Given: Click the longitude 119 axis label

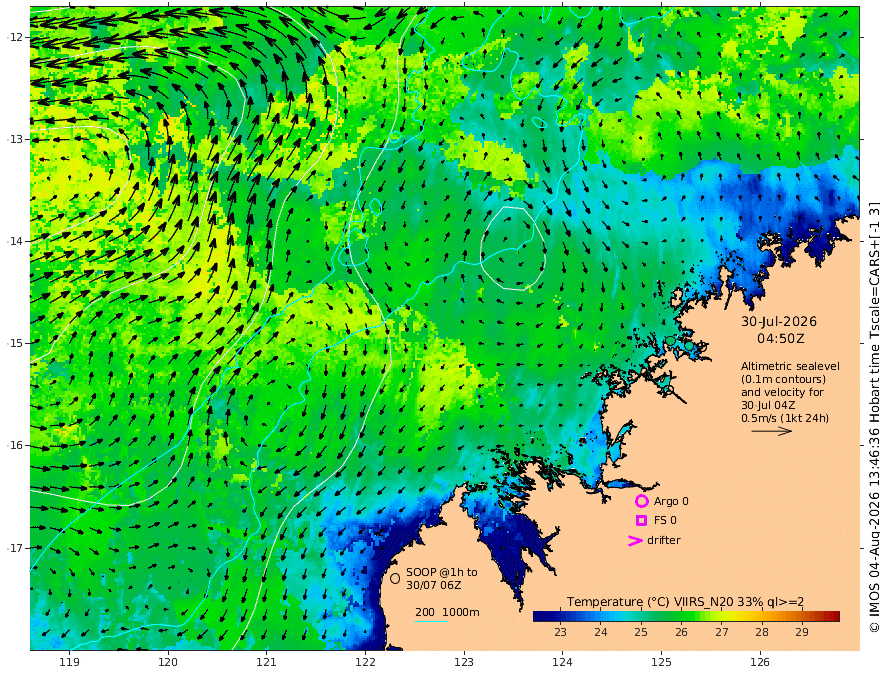Looking at the screenshot, I should pyautogui.click(x=69, y=662).
